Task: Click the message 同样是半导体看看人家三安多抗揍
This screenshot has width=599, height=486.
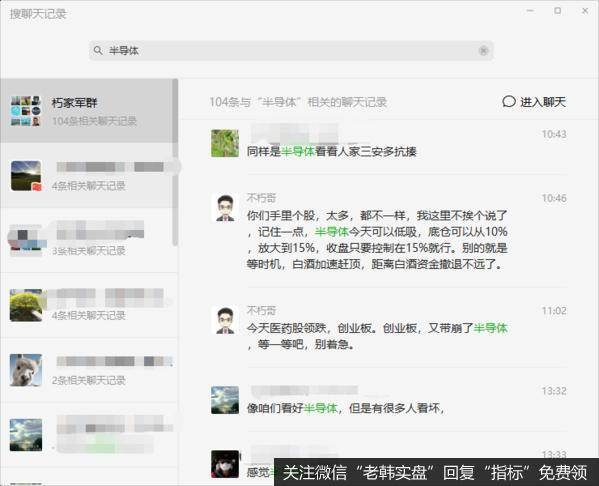Action: coord(331,152)
